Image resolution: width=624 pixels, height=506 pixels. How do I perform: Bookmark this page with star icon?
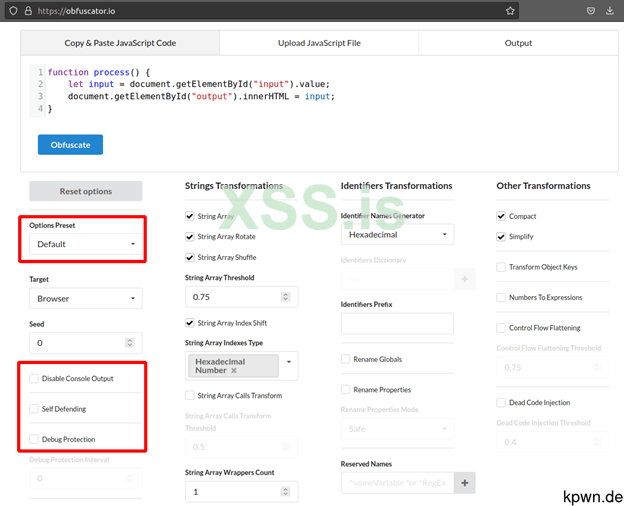(x=510, y=11)
